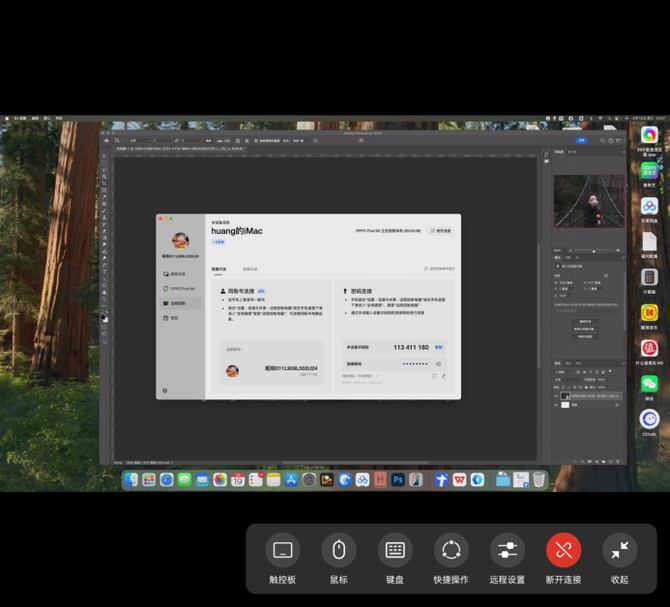Switch to 鼠标 mouse mode
The height and width of the screenshot is (607, 670).
(x=338, y=550)
